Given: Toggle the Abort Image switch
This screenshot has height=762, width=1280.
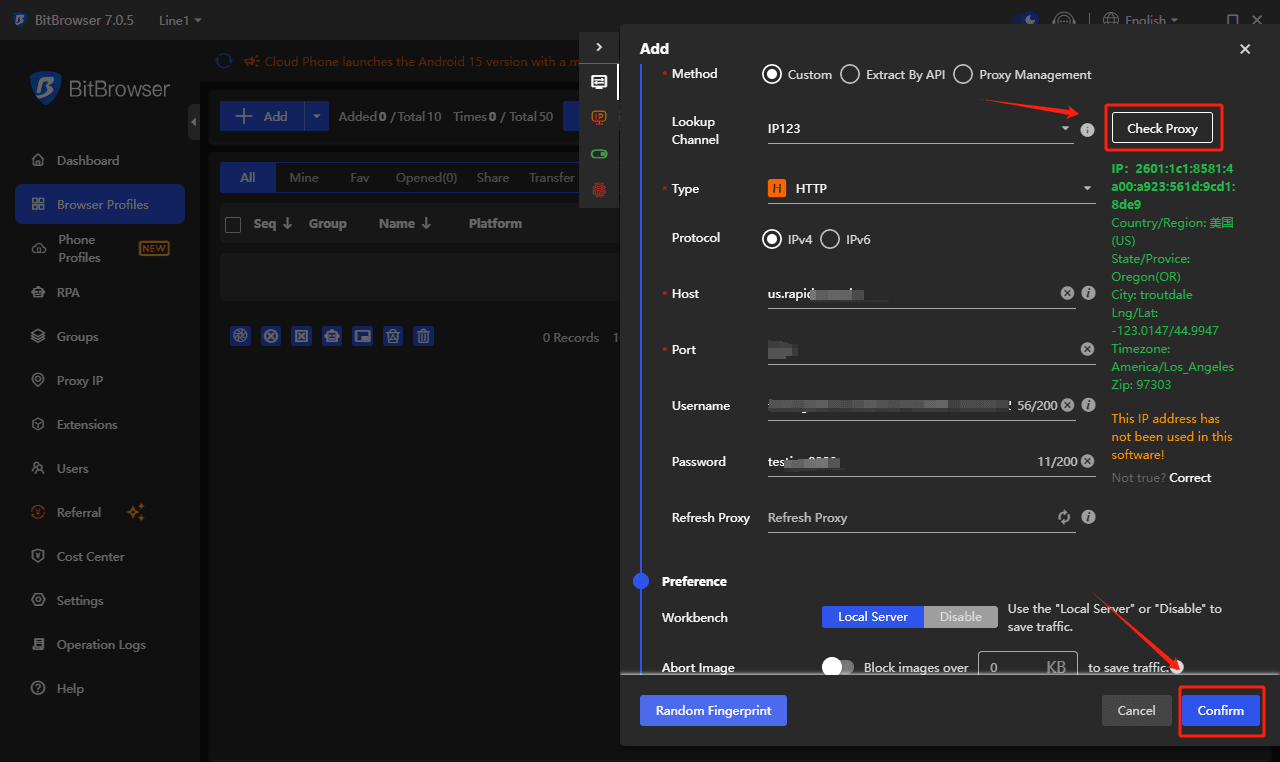Looking at the screenshot, I should pyautogui.click(x=838, y=667).
